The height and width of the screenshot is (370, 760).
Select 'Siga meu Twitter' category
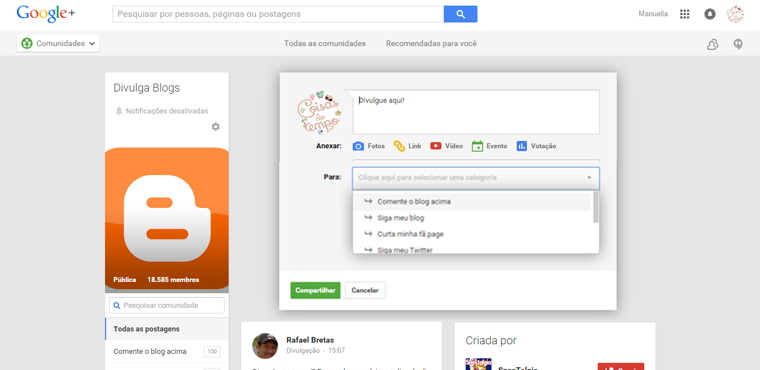pos(471,249)
